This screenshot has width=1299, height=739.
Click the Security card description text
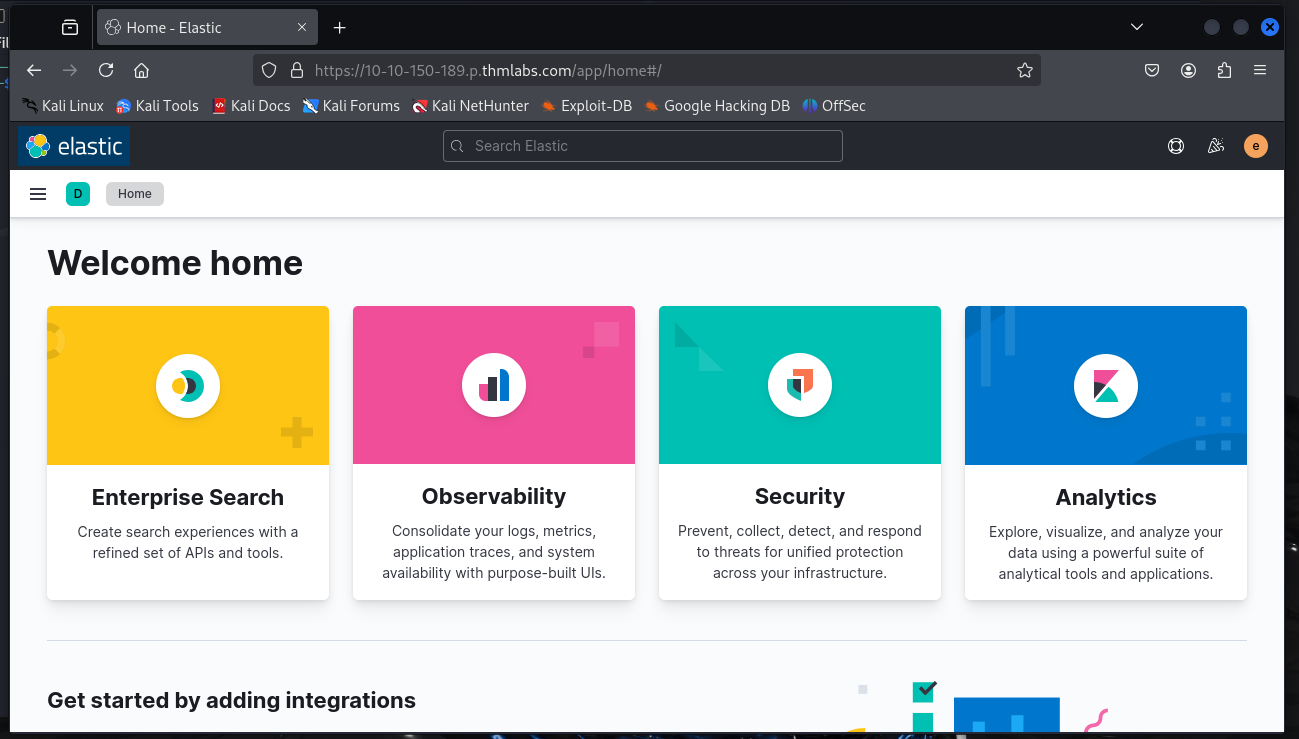coord(800,552)
